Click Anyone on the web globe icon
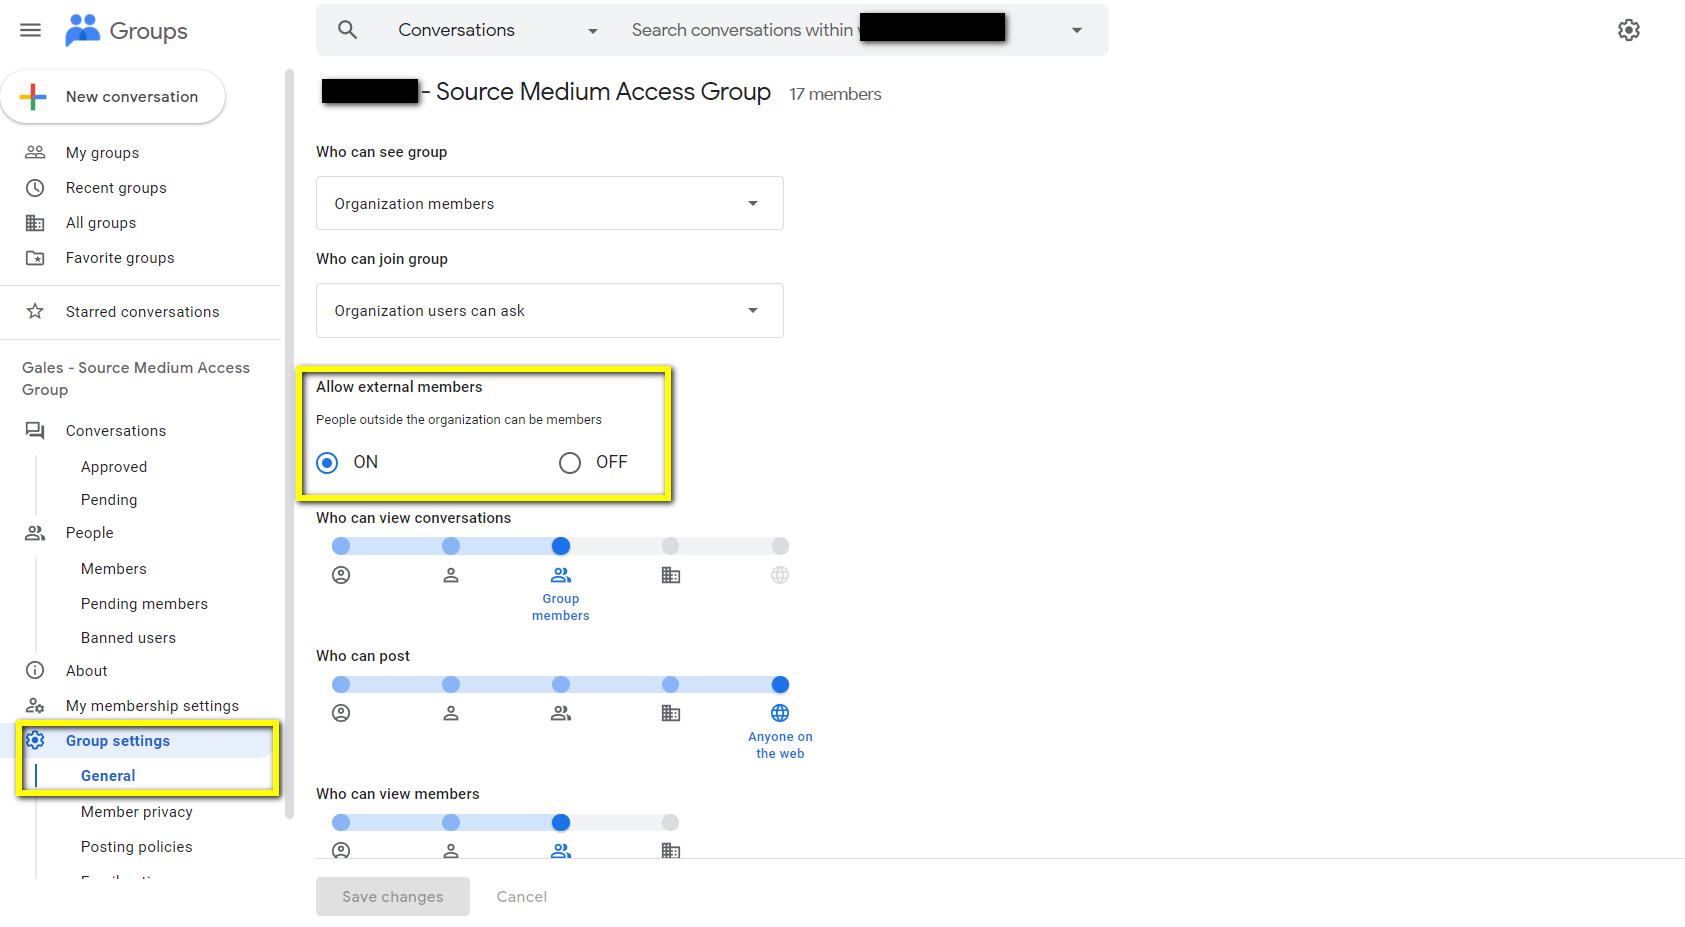1685x927 pixels. [x=780, y=713]
